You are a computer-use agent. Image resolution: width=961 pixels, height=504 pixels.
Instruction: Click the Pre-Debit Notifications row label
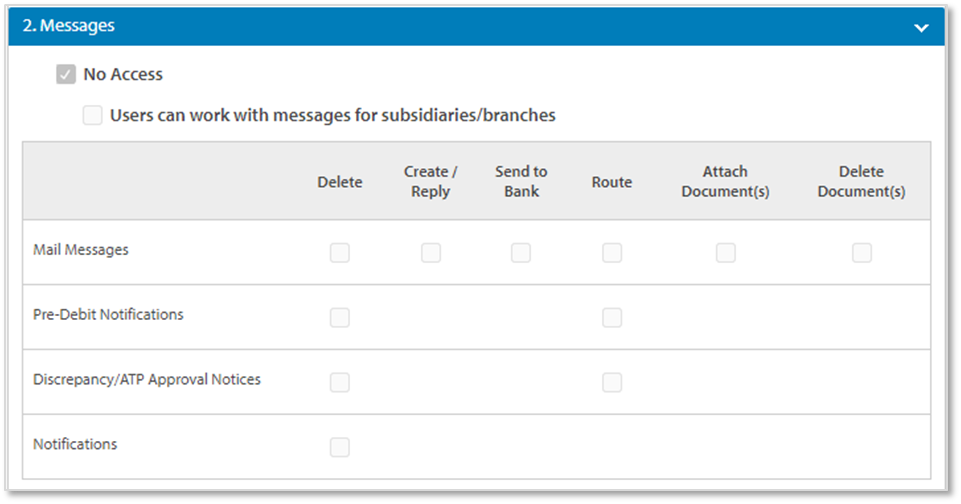click(108, 314)
